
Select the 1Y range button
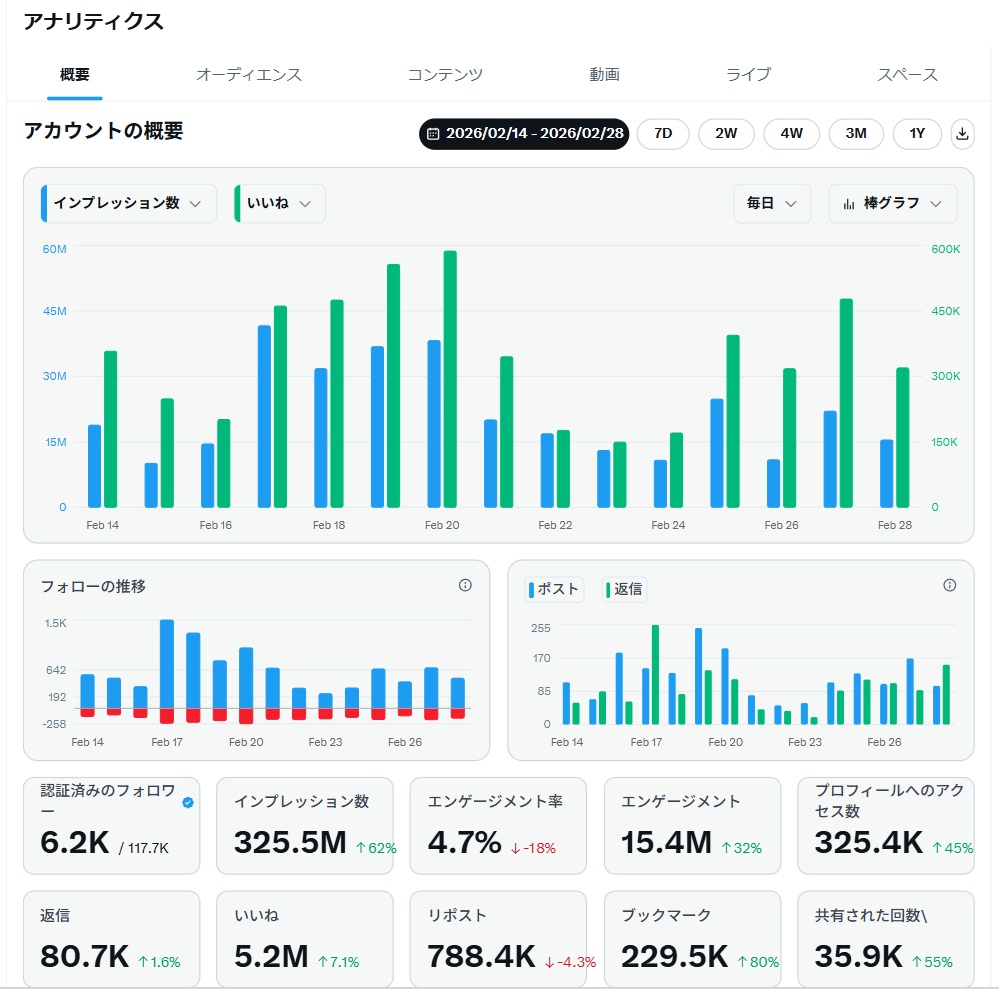pos(917,134)
